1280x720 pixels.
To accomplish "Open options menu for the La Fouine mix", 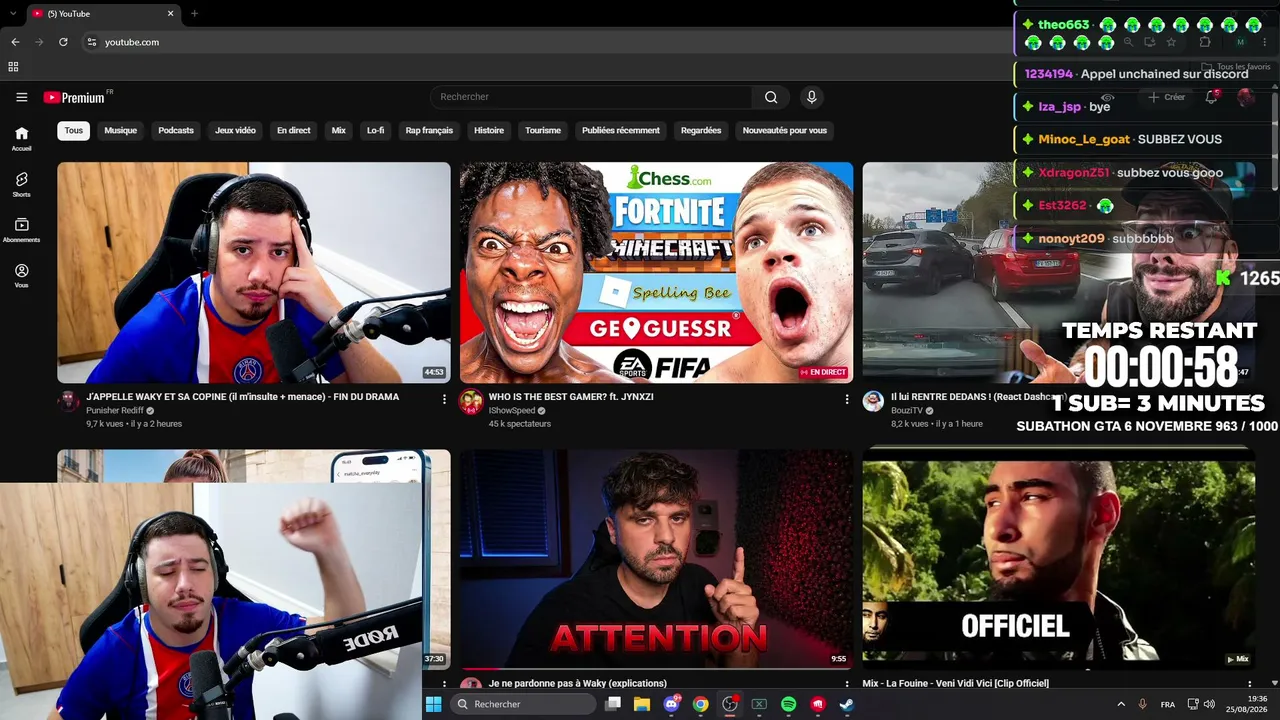I will pyautogui.click(x=1249, y=684).
